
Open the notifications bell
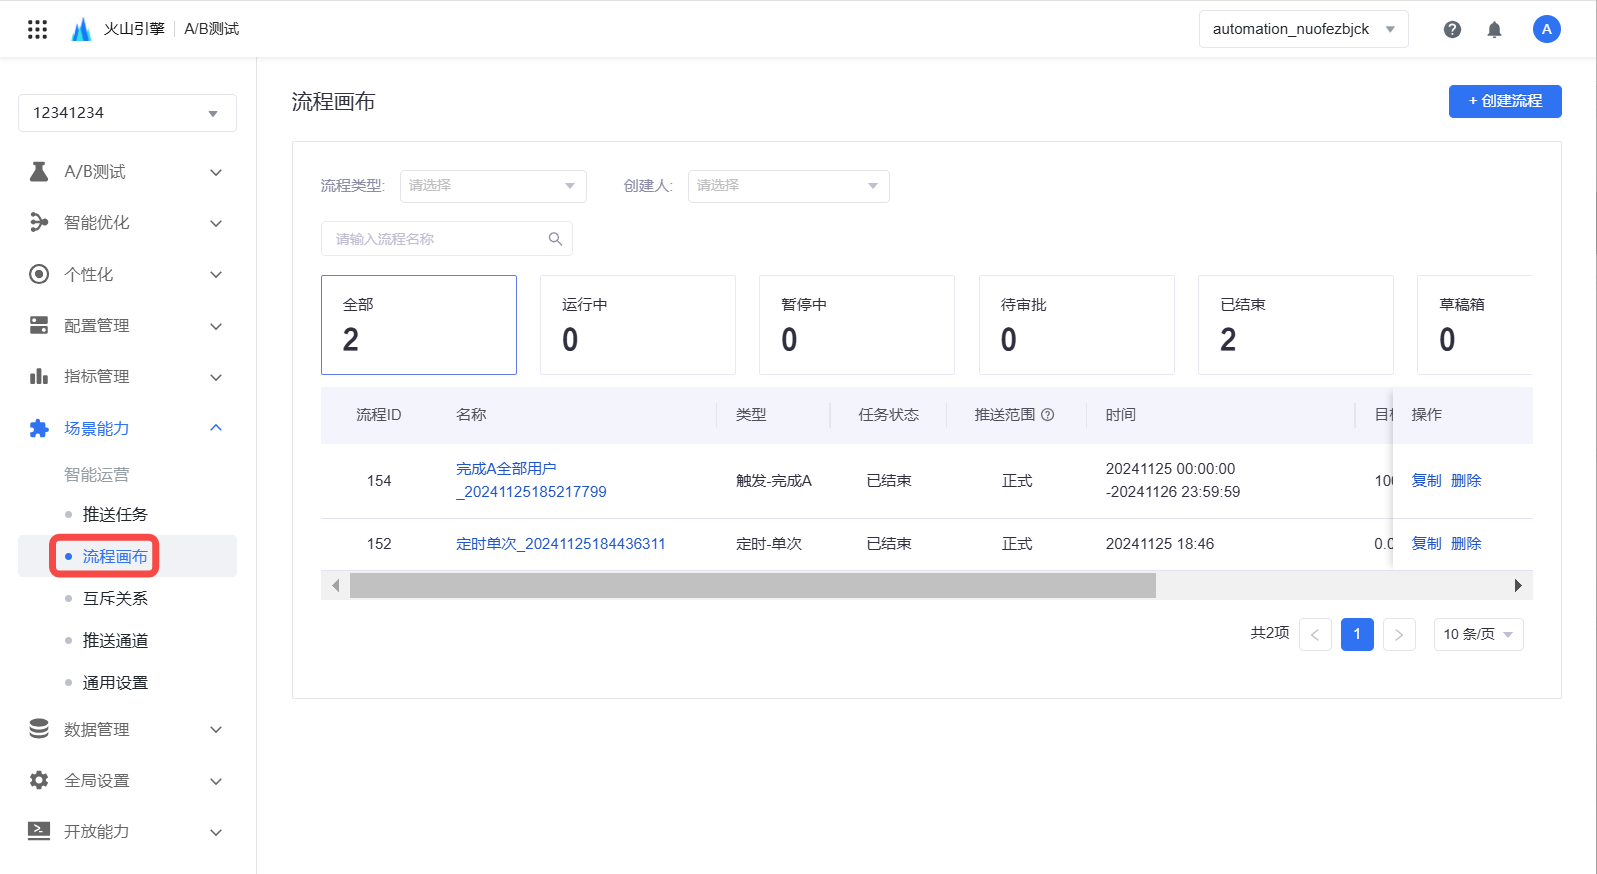1494,29
